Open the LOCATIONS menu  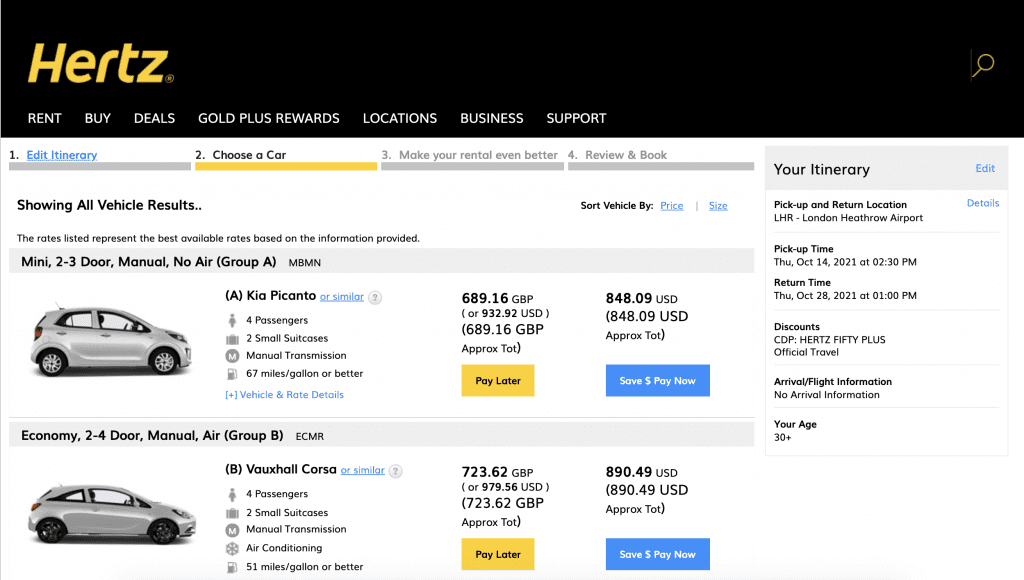point(400,118)
